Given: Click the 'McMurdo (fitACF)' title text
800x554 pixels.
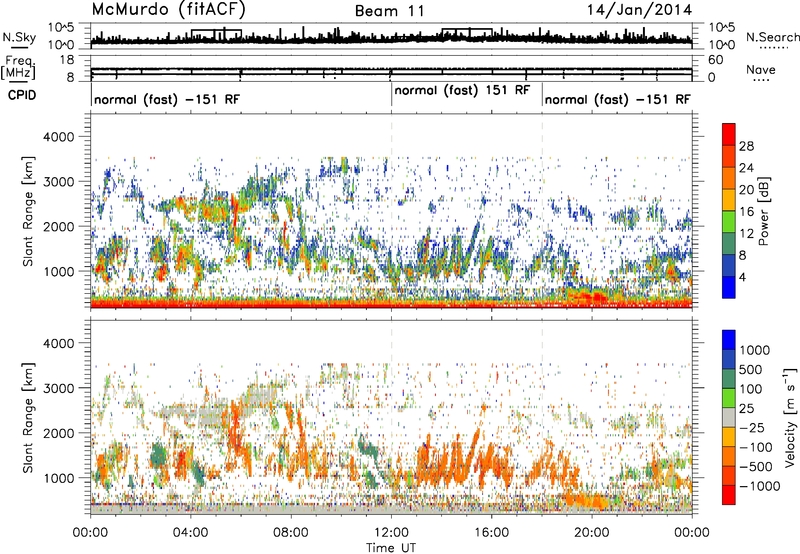Looking at the screenshot, I should (169, 10).
